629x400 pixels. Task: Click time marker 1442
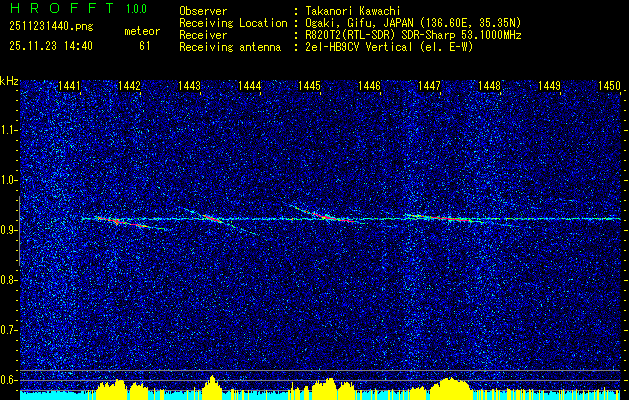129,85
